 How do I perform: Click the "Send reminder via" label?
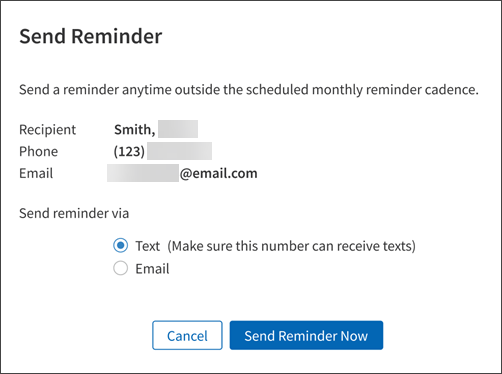point(74,213)
